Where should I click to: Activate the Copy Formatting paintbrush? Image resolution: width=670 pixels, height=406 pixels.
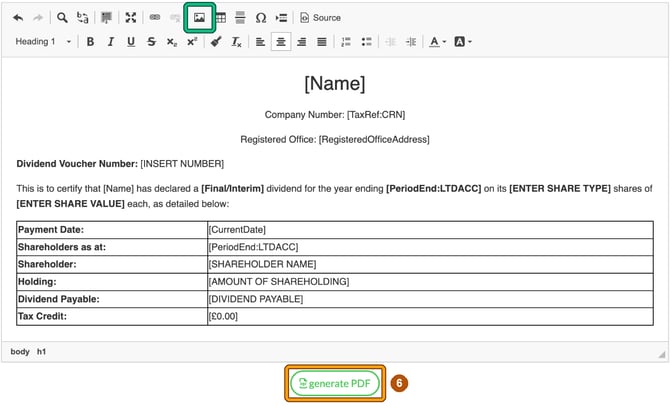coord(216,41)
